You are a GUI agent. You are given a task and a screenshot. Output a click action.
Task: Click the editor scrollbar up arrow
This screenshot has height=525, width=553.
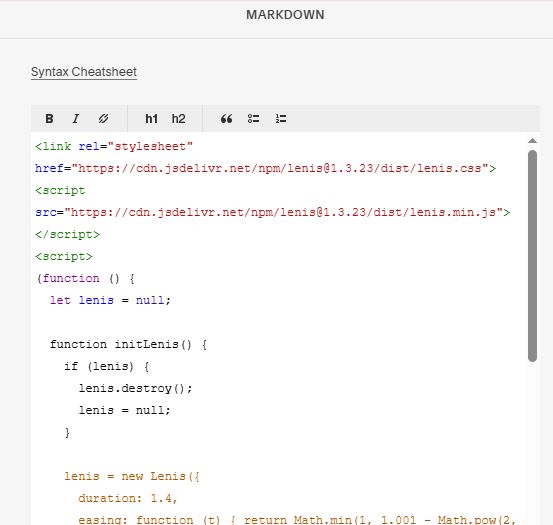532,141
